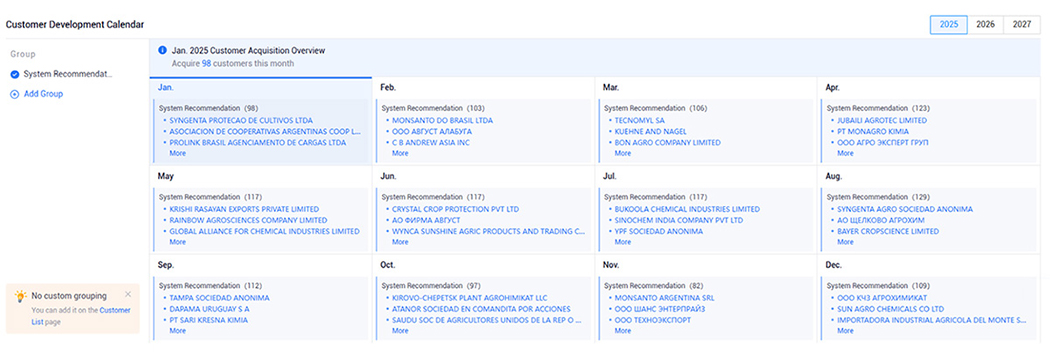
Task: Click the Group sidebar heading
Action: tap(23, 54)
